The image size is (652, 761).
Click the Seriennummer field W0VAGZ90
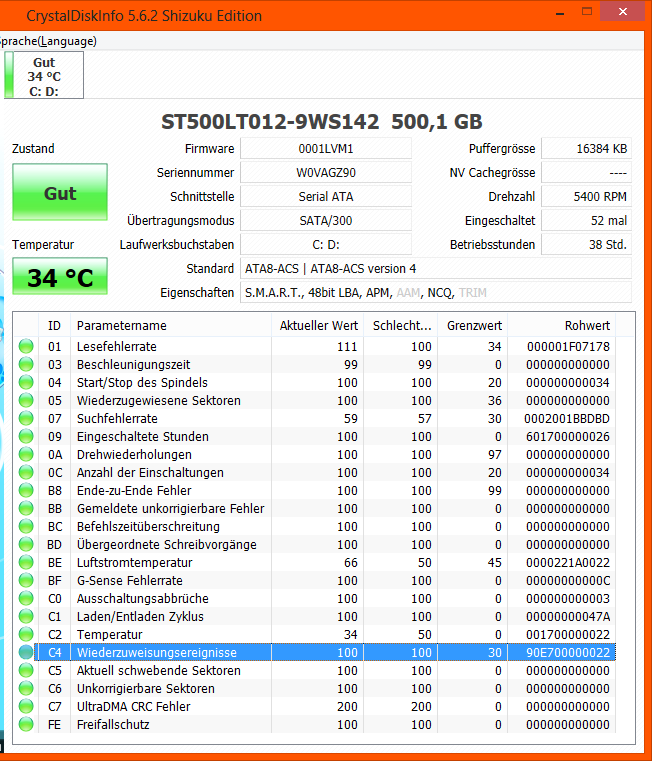pos(326,172)
